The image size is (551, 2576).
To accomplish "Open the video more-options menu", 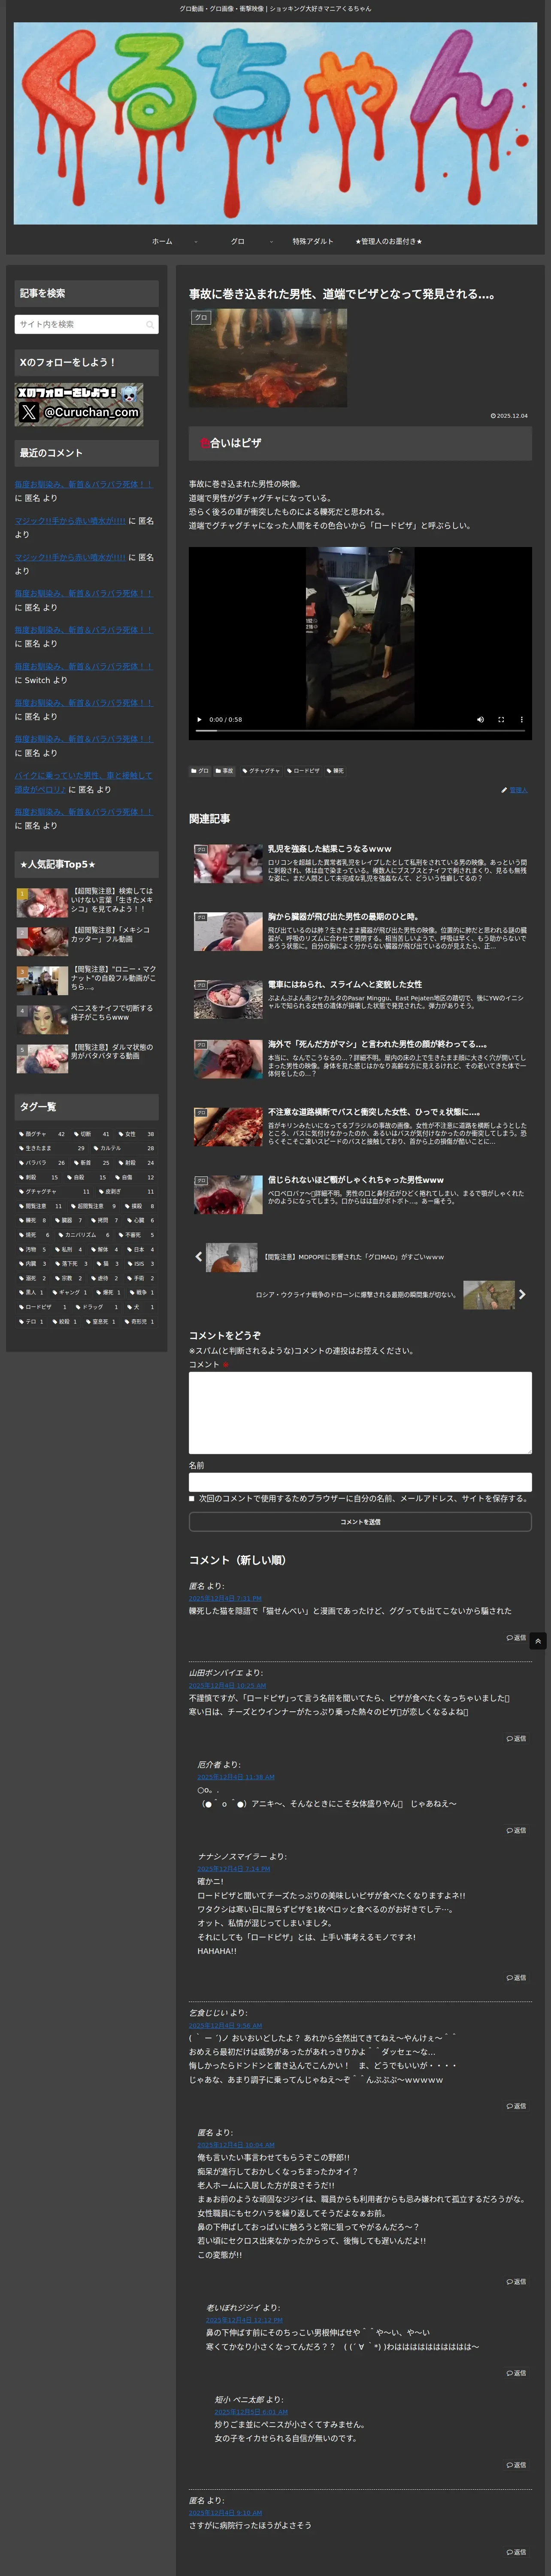I will [x=521, y=719].
